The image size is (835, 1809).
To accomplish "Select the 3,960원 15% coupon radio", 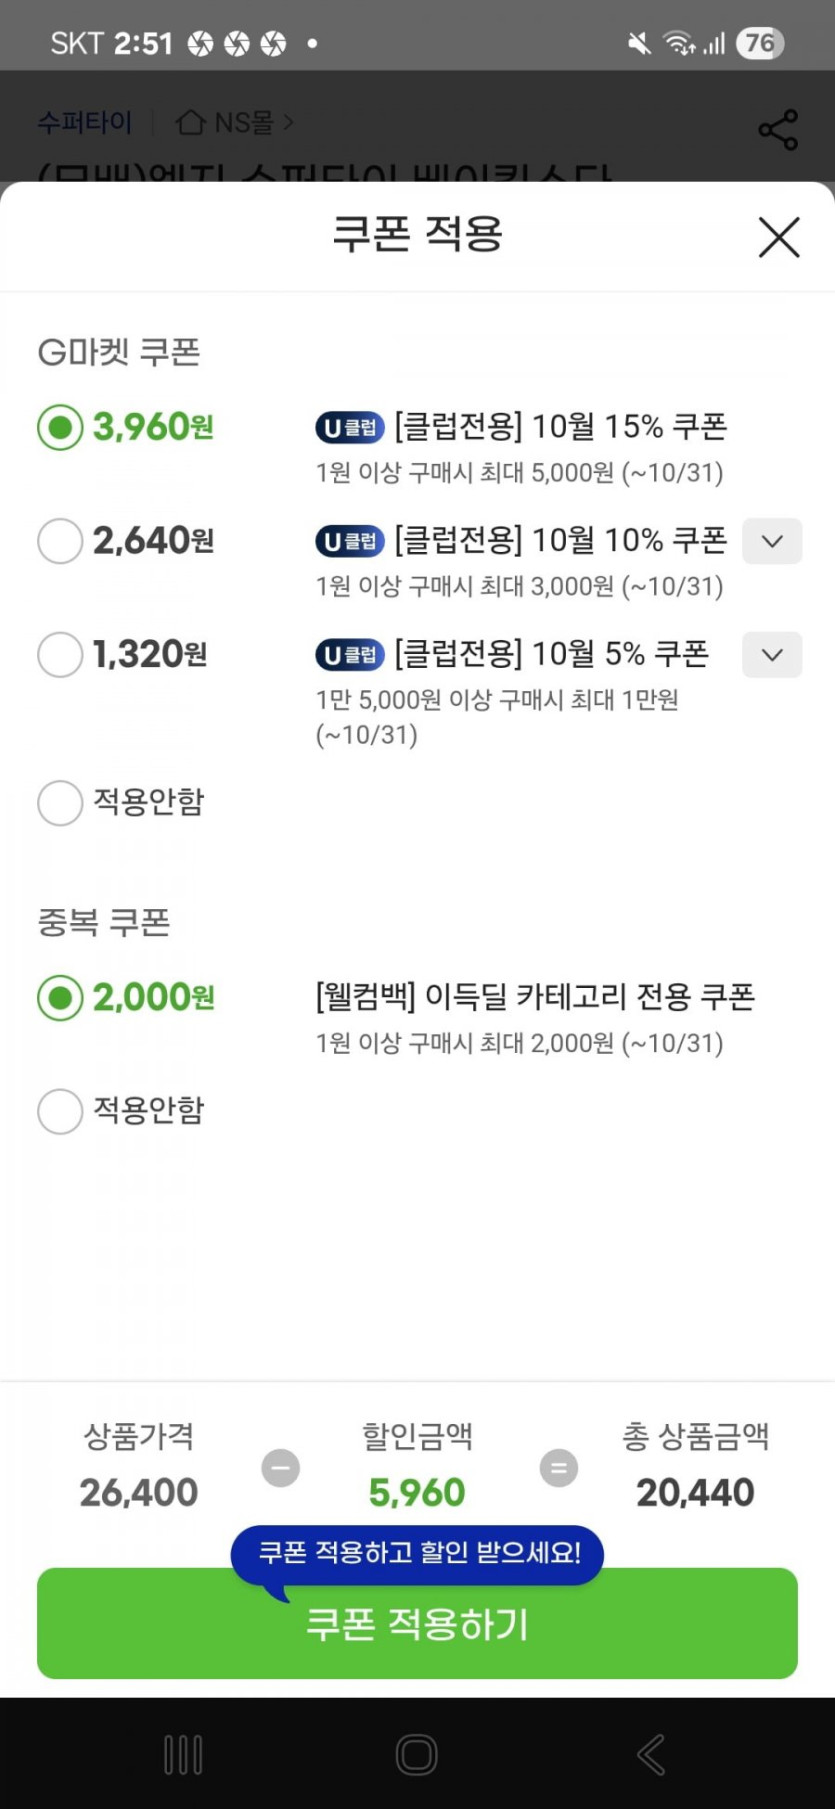I will pos(60,428).
